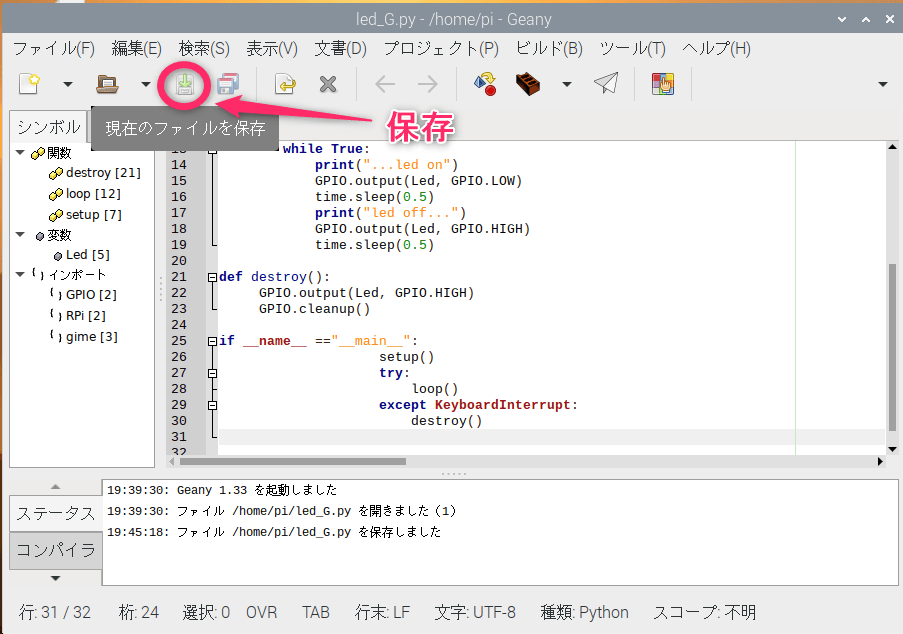
Task: Show next message tabs with down arrow
Action: pos(55,578)
